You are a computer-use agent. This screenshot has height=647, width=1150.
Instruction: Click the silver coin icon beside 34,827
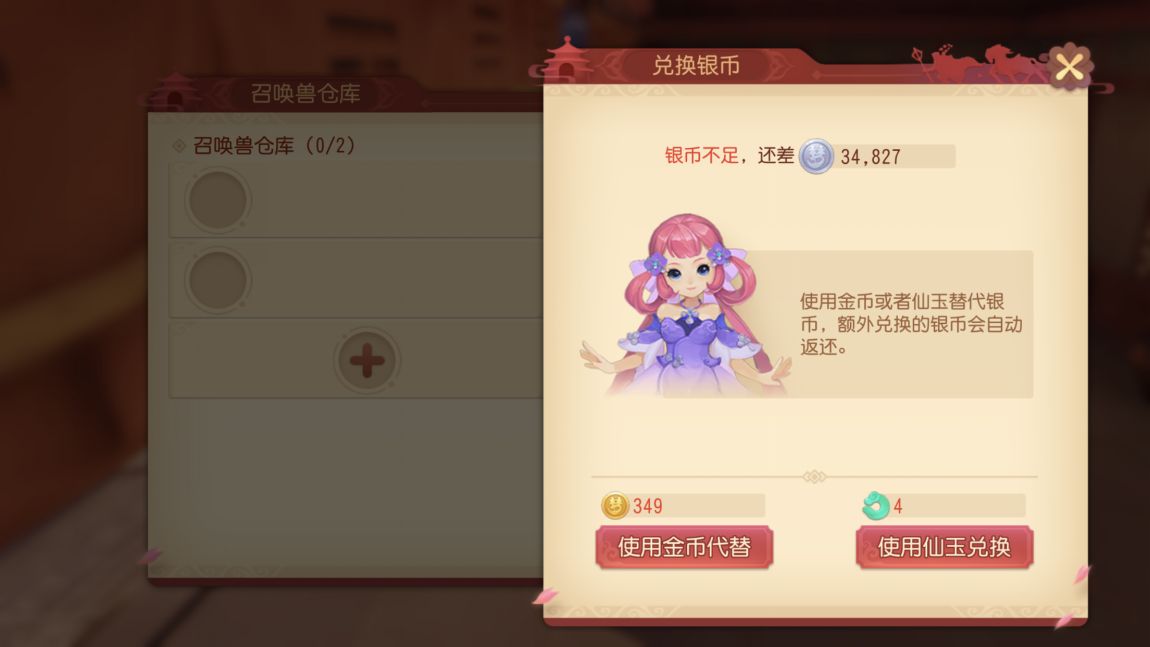click(x=816, y=156)
